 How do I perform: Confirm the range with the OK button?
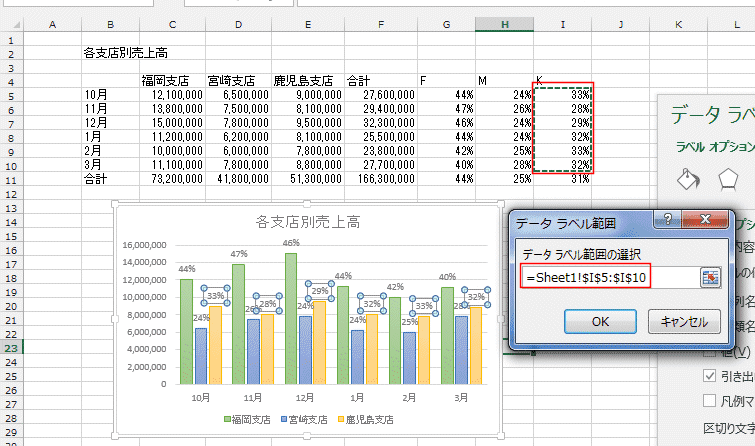600,321
